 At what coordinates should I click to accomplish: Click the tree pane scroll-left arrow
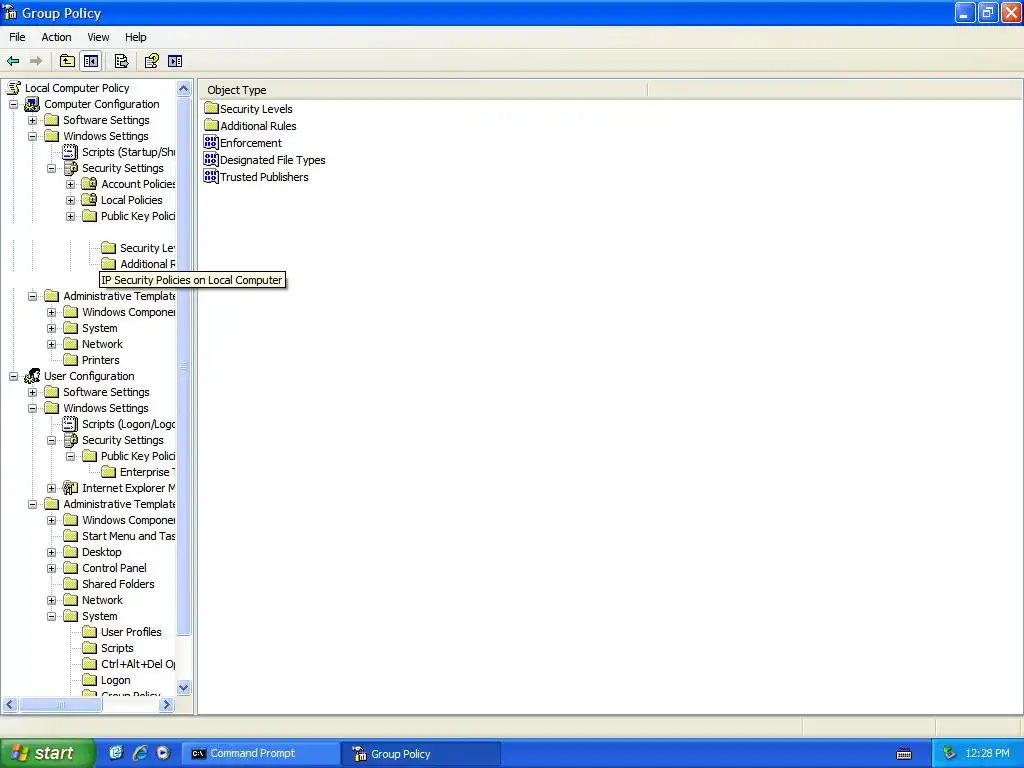pos(10,705)
